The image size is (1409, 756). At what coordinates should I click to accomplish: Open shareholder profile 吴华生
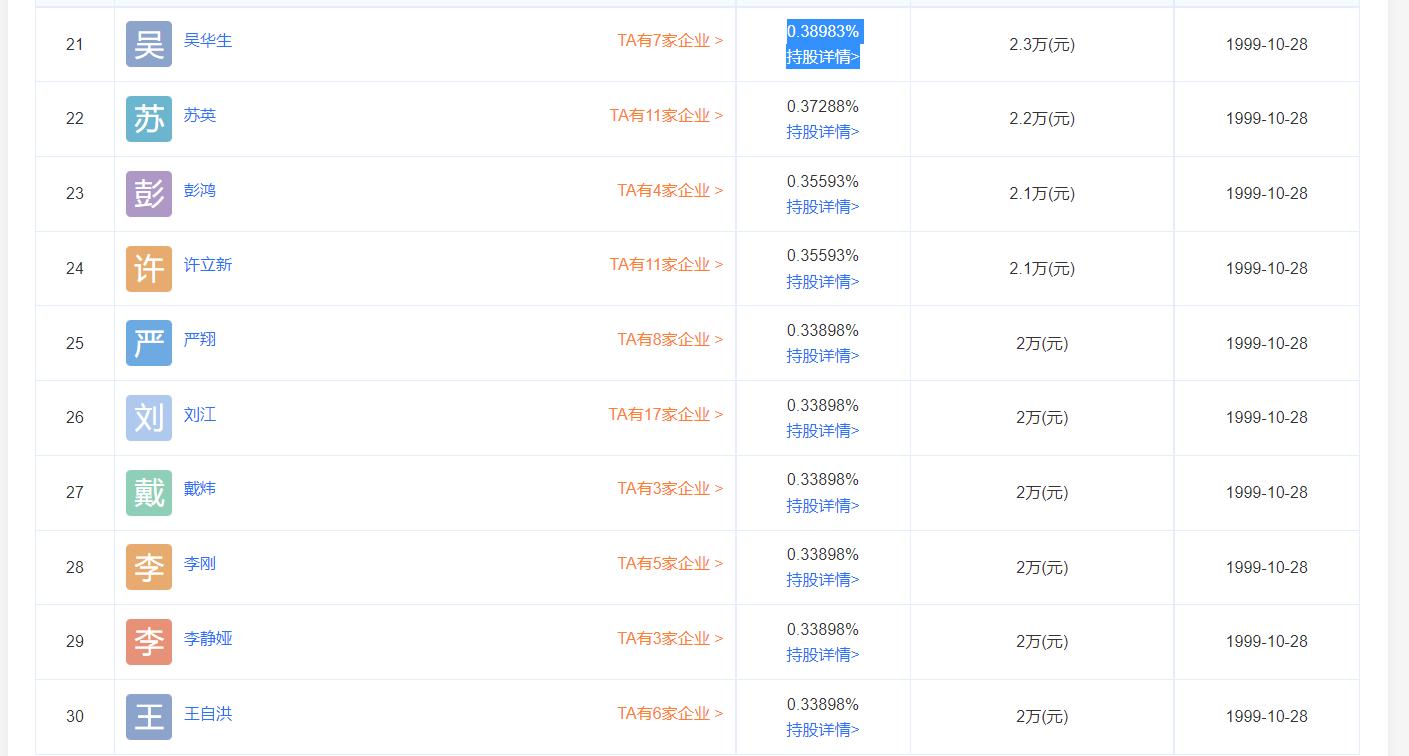click(x=207, y=42)
